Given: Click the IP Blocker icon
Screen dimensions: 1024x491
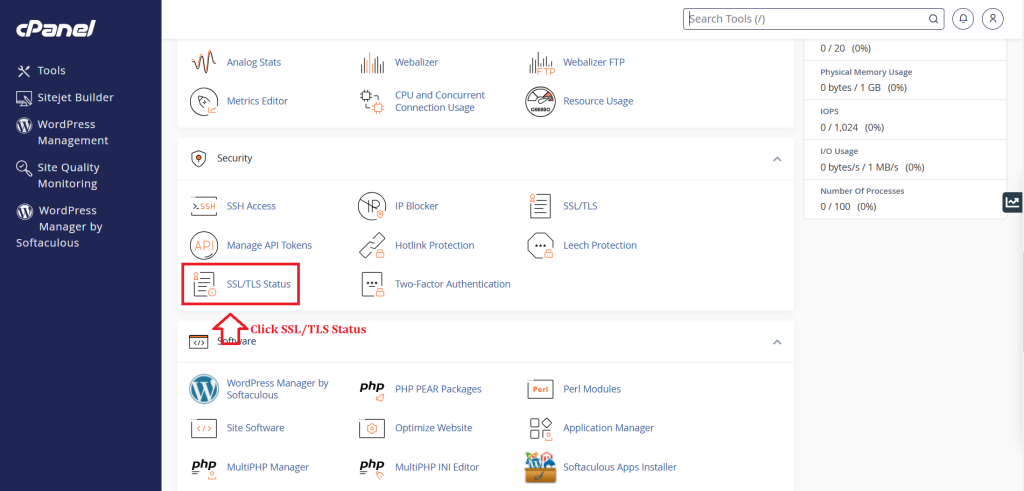Looking at the screenshot, I should (372, 206).
